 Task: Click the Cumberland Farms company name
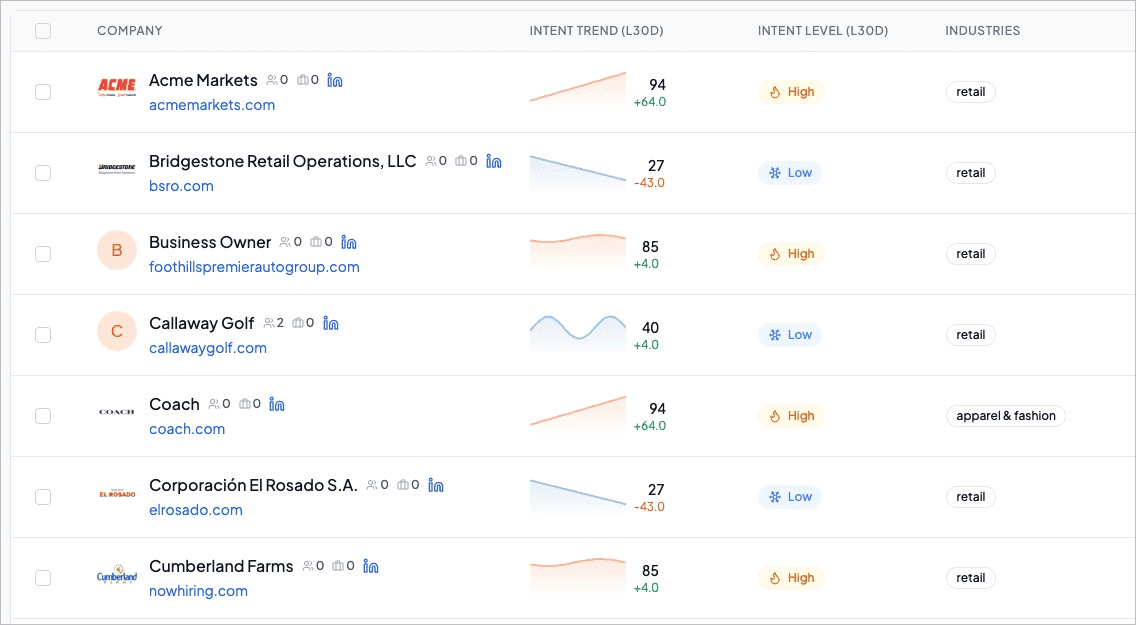coord(221,567)
